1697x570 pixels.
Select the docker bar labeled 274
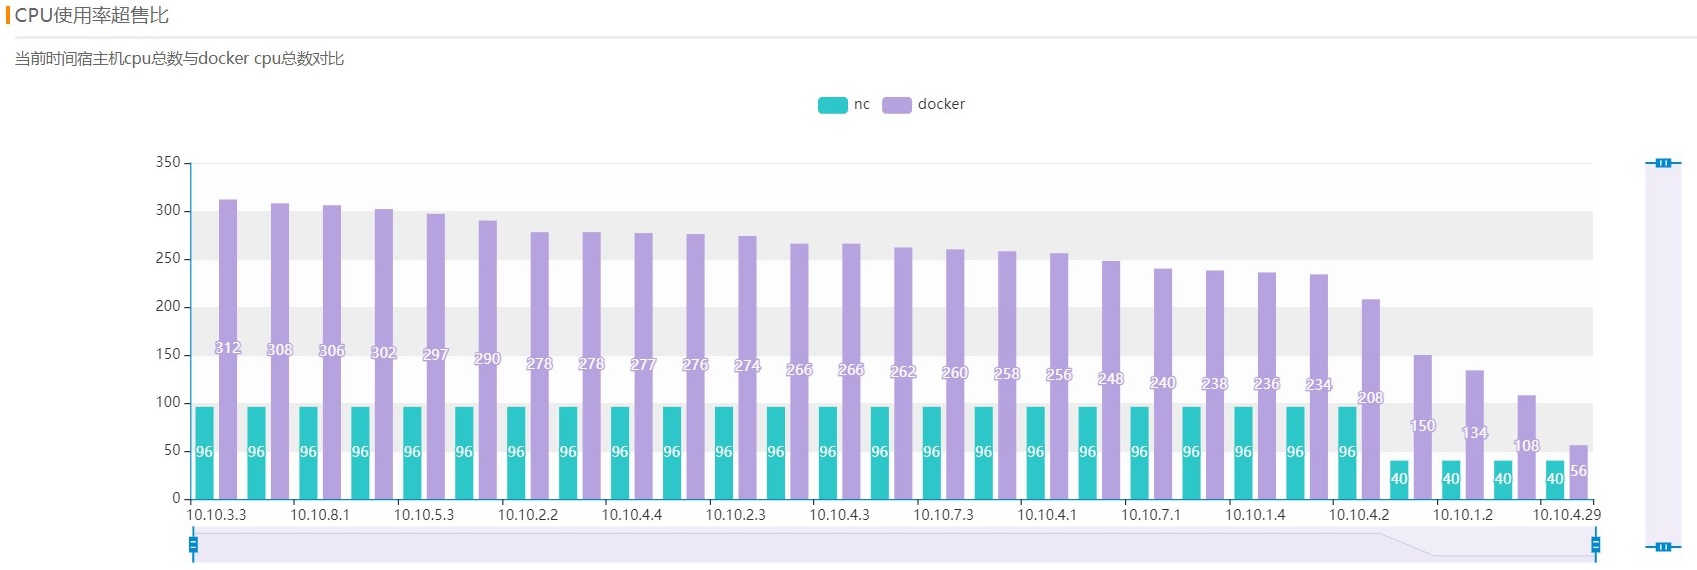(748, 367)
